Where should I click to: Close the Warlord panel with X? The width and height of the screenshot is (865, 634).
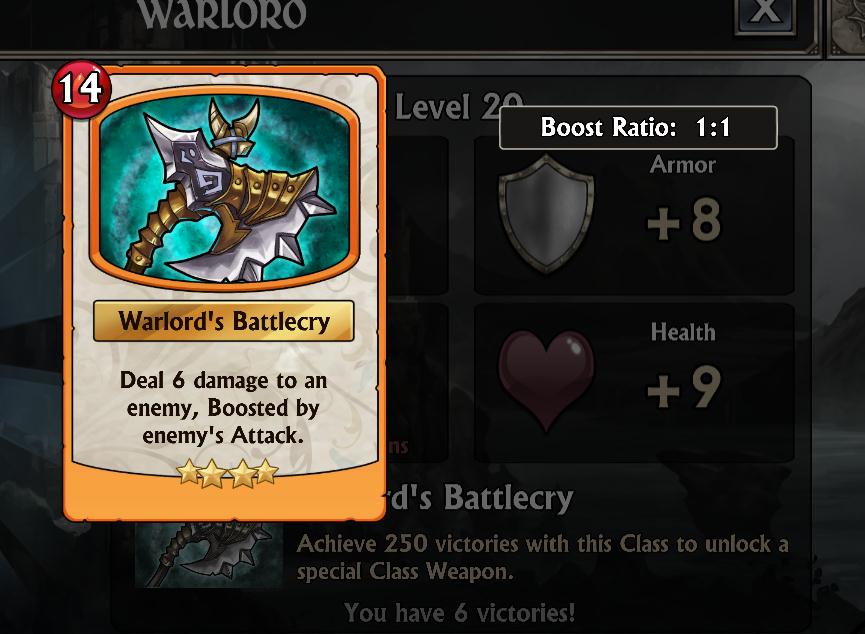765,14
